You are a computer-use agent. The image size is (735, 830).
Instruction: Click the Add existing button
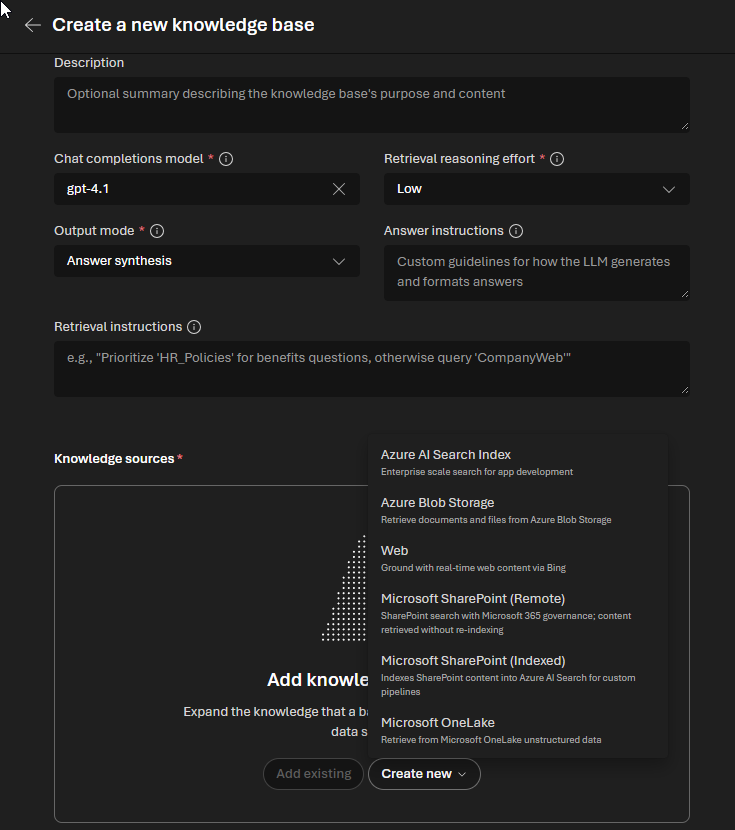pos(313,774)
